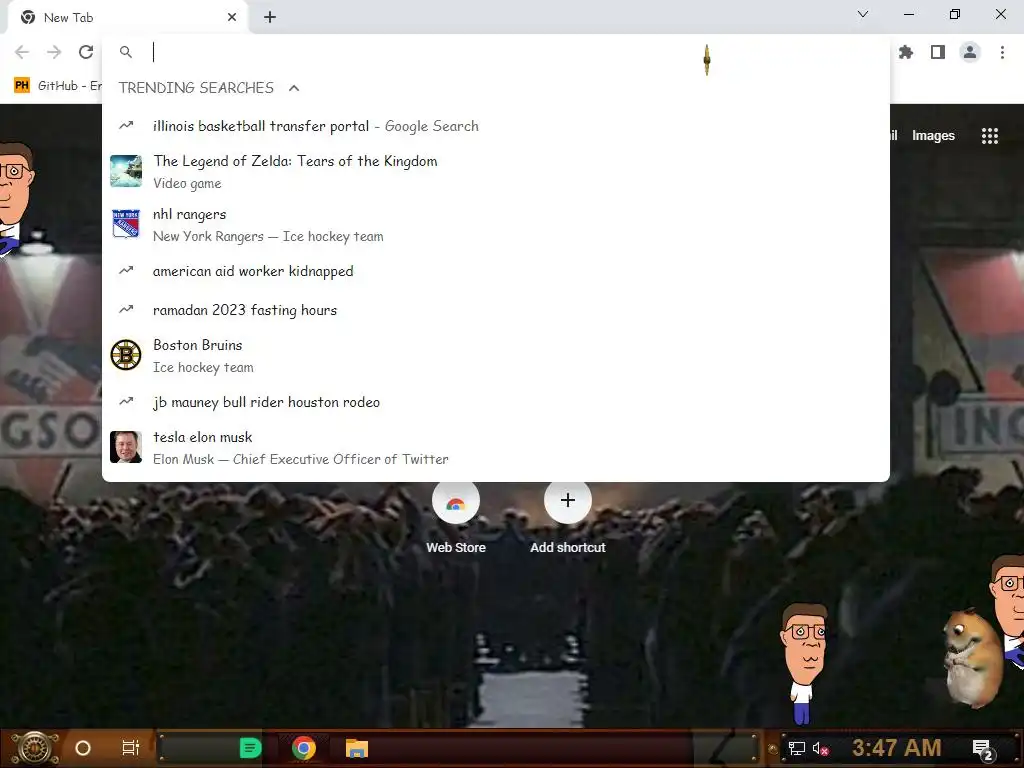Open the network tray icon
The image size is (1024, 768).
pos(797,748)
